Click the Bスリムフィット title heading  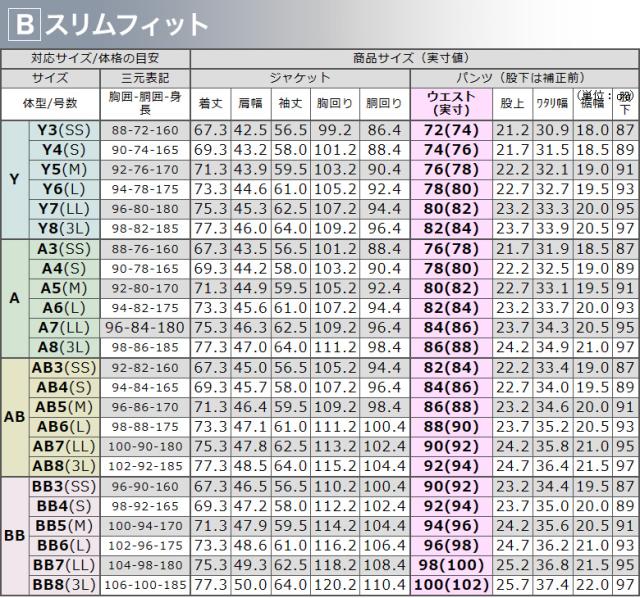tap(109, 24)
